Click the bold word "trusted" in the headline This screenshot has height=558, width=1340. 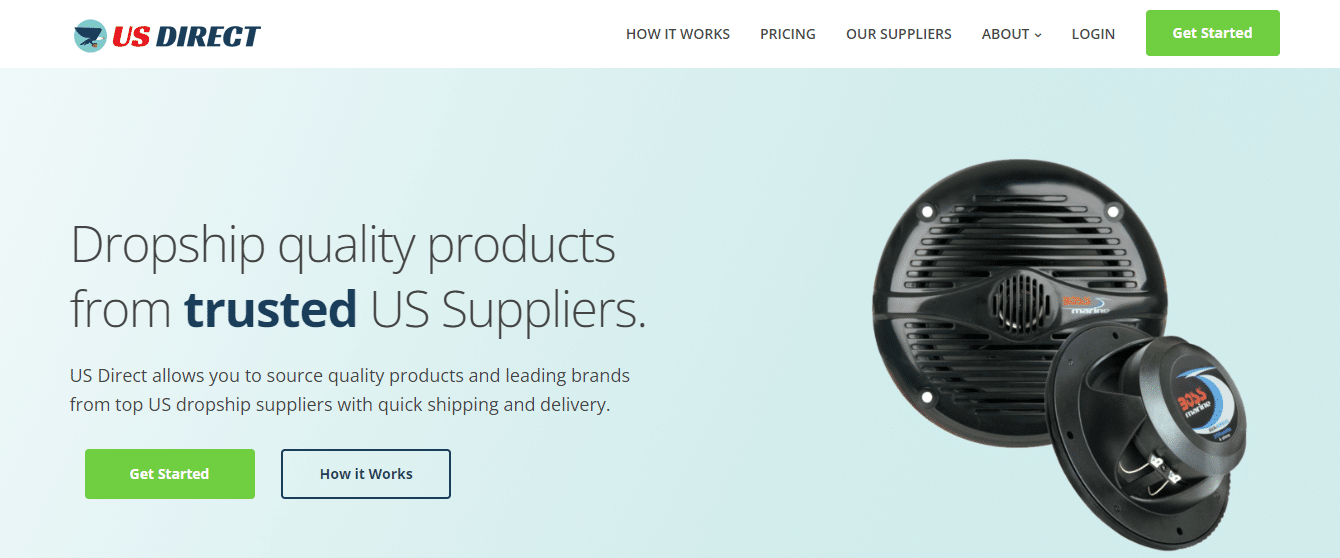click(271, 309)
